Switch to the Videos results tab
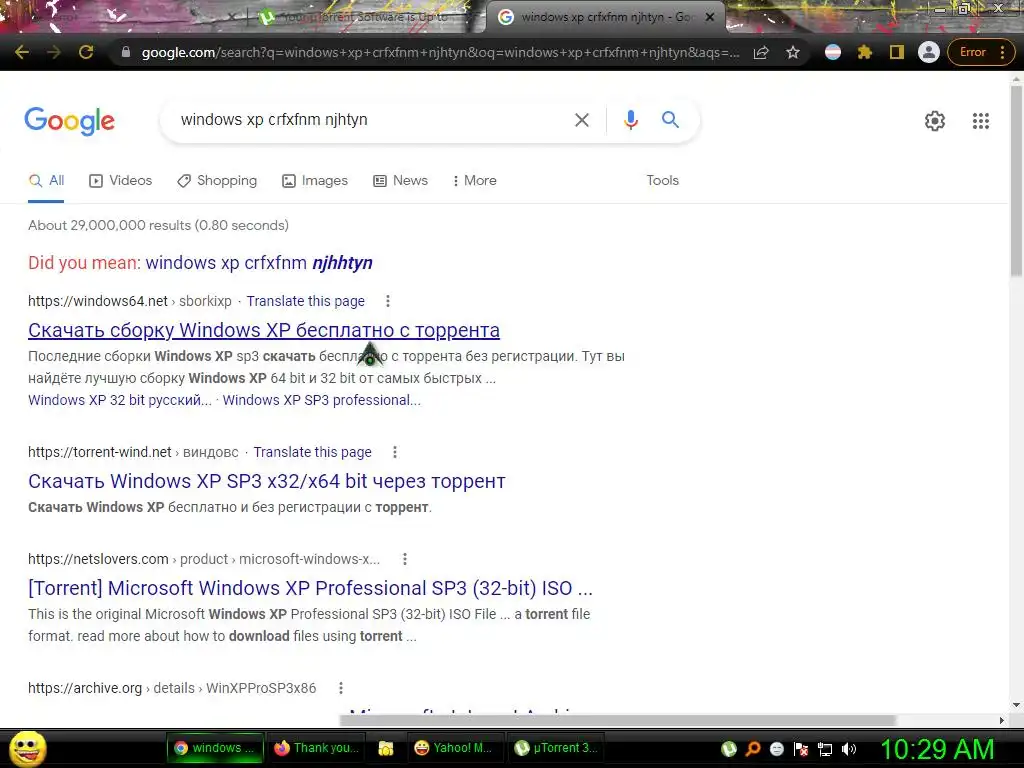1024x768 pixels. click(121, 181)
